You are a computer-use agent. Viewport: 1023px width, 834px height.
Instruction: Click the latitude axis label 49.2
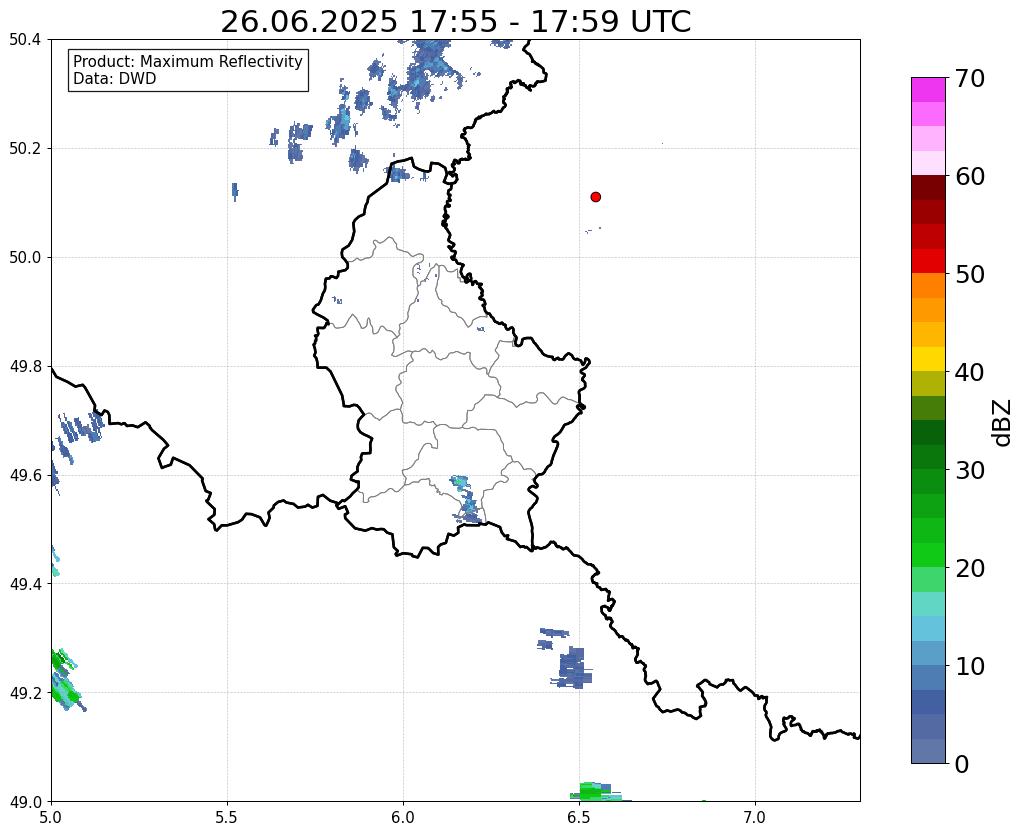[x=25, y=693]
